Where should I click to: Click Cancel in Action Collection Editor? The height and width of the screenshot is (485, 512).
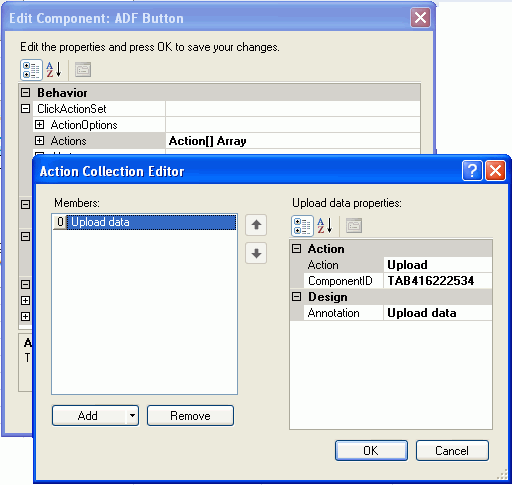pyautogui.click(x=452, y=450)
